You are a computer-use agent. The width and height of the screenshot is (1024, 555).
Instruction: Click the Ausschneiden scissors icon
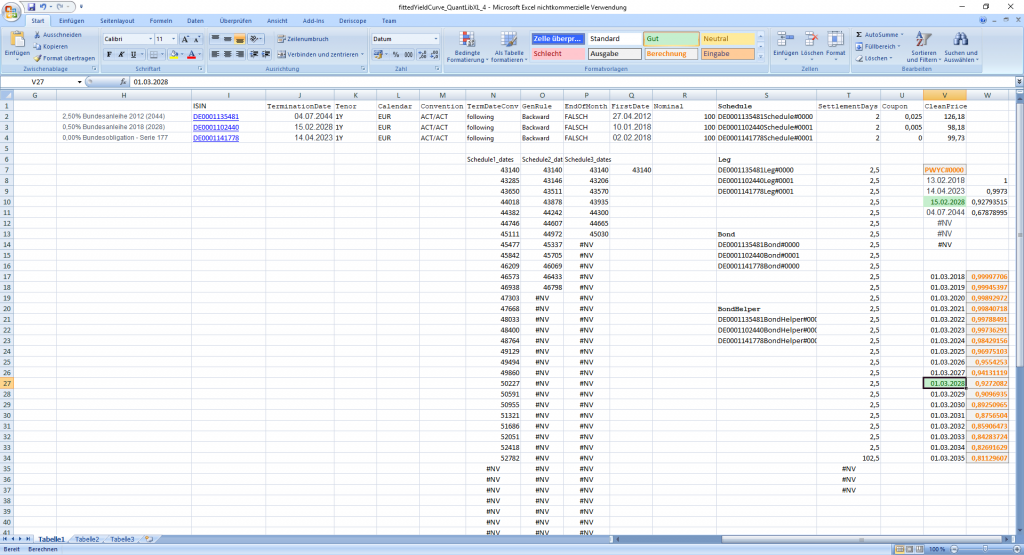click(37, 34)
